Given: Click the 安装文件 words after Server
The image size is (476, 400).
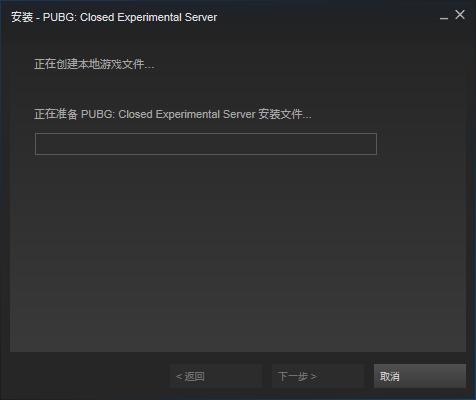Looking at the screenshot, I should pos(280,114).
